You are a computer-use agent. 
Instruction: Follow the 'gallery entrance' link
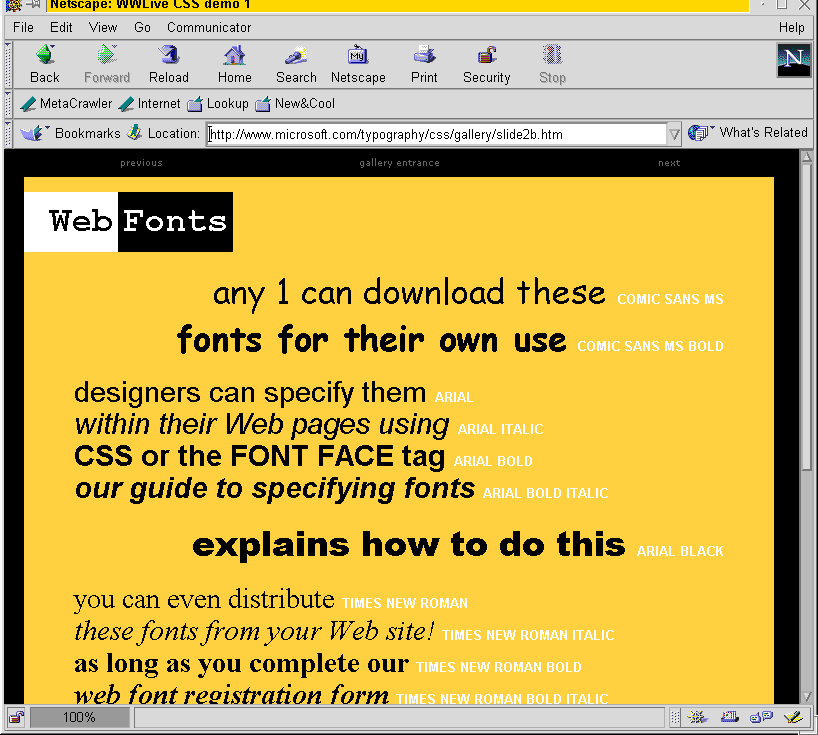(399, 163)
